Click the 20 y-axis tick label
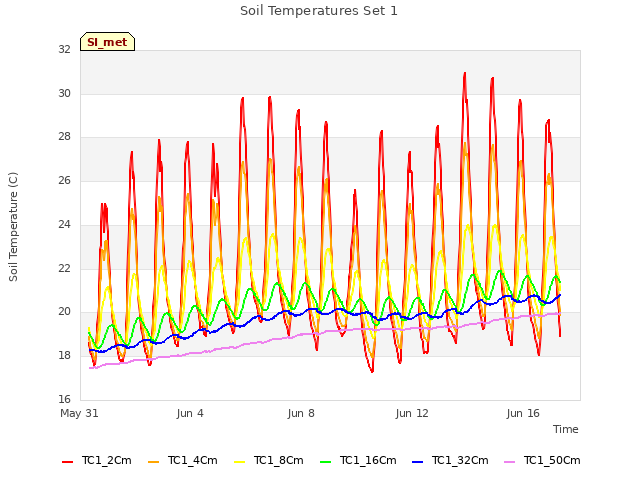Image resolution: width=640 pixels, height=480 pixels. point(64,312)
